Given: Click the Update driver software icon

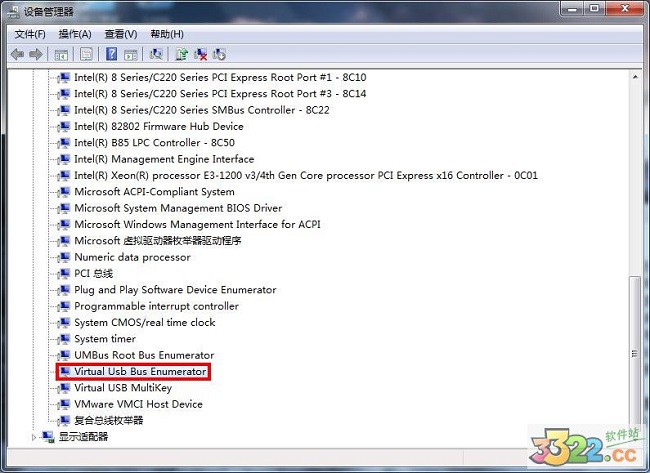Looking at the screenshot, I should pos(181,54).
